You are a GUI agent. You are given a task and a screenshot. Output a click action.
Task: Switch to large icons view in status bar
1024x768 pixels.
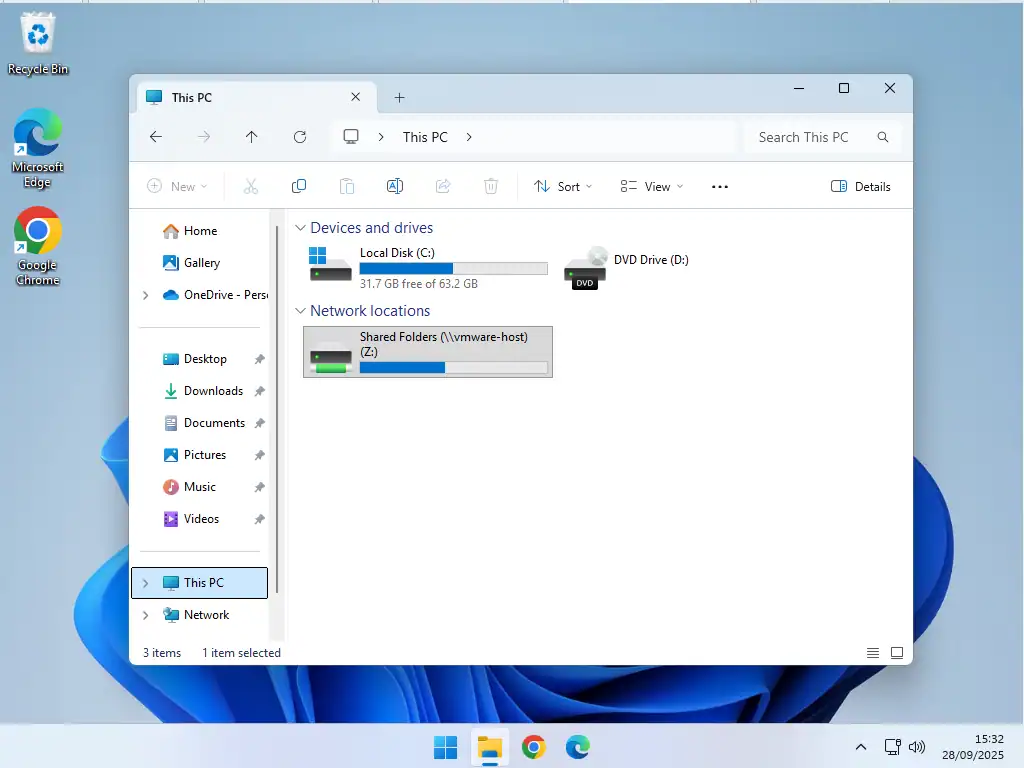897,653
